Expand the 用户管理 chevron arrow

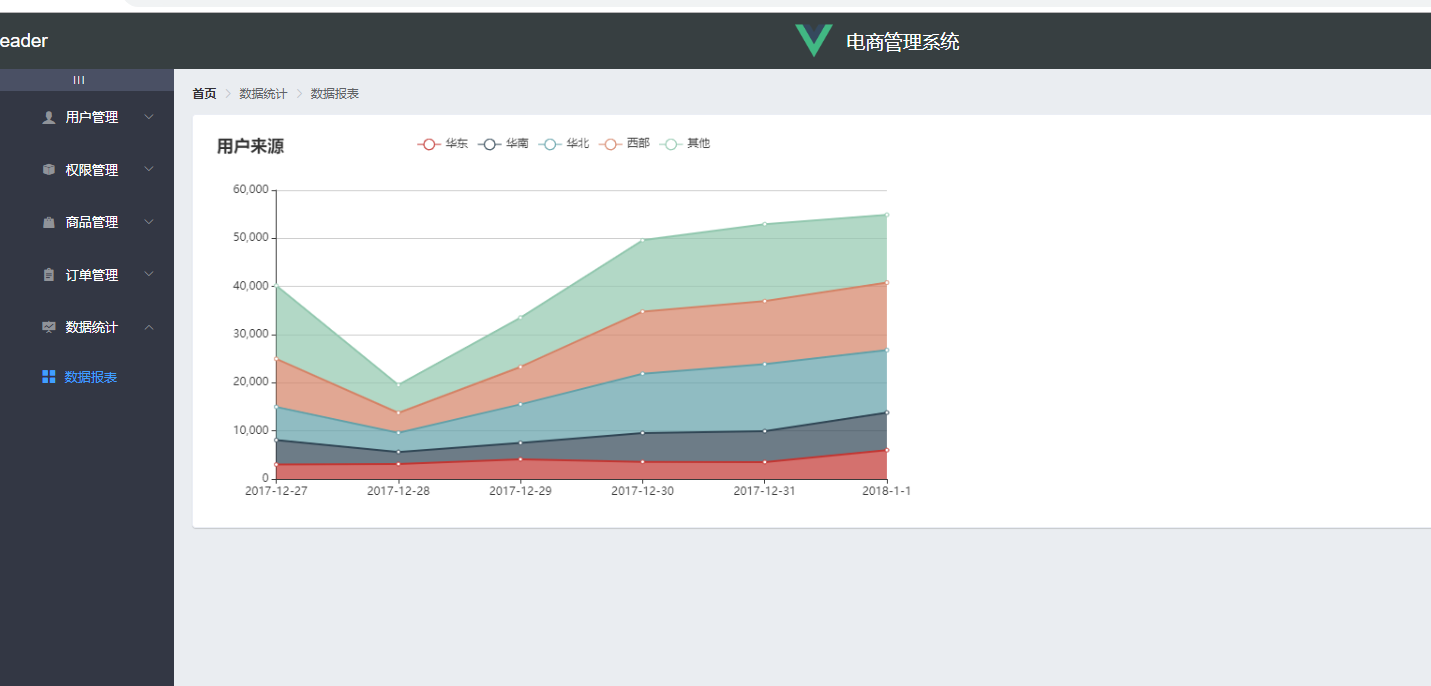(x=149, y=117)
